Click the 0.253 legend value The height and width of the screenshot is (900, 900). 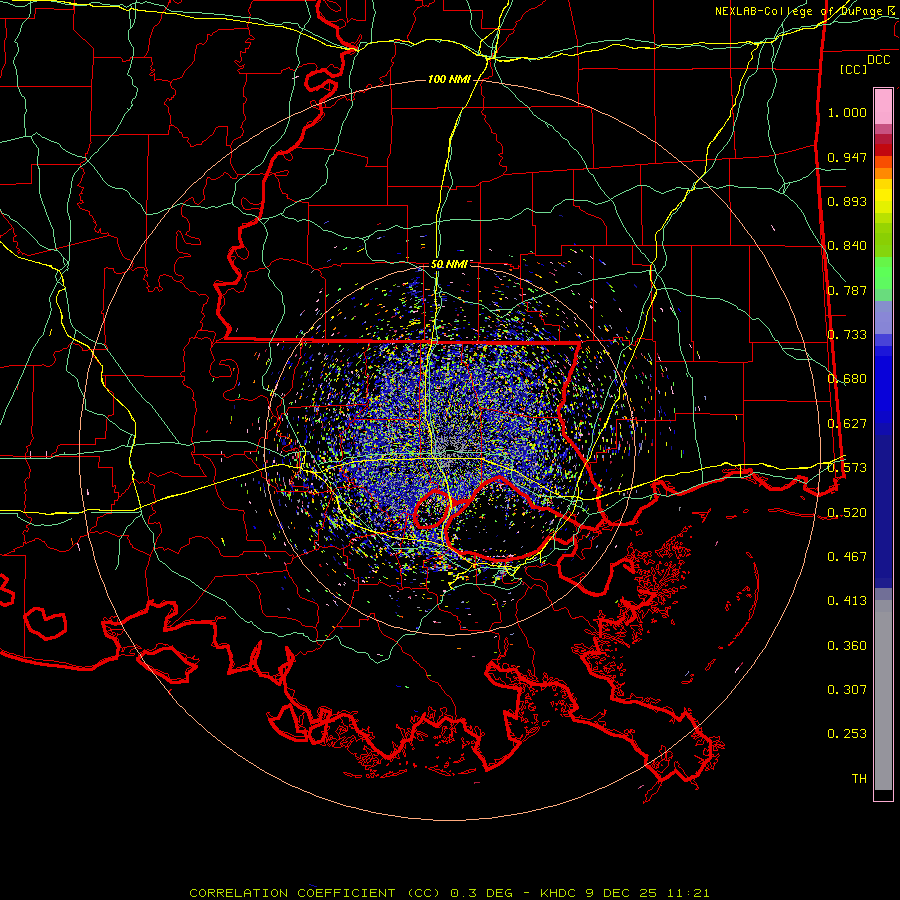pyautogui.click(x=847, y=734)
